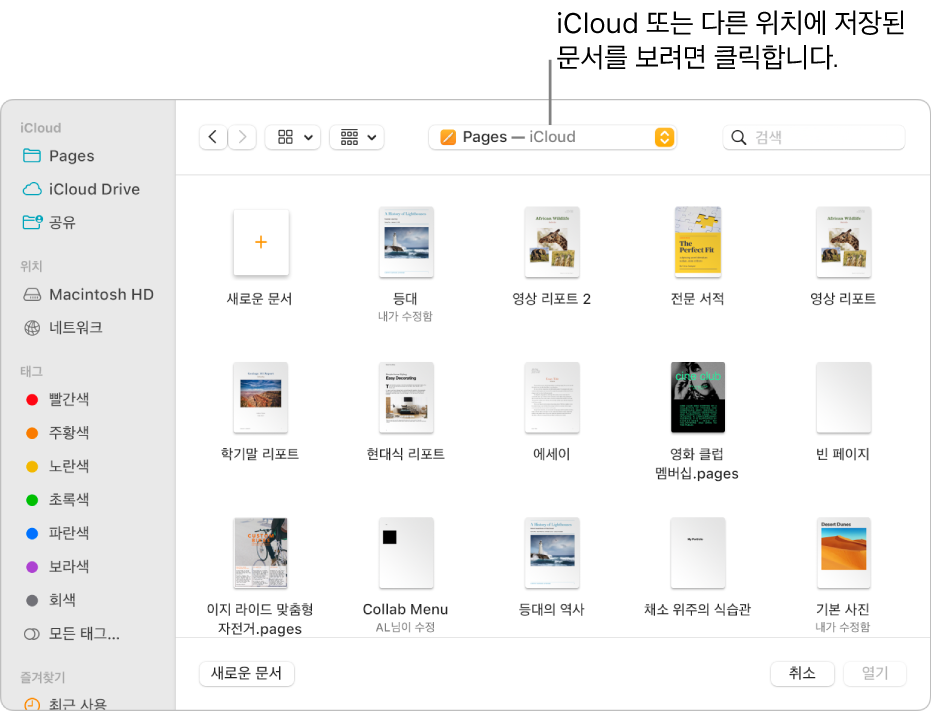The image size is (931, 713).
Task: Click the magnifying glass search icon
Action: (738, 138)
